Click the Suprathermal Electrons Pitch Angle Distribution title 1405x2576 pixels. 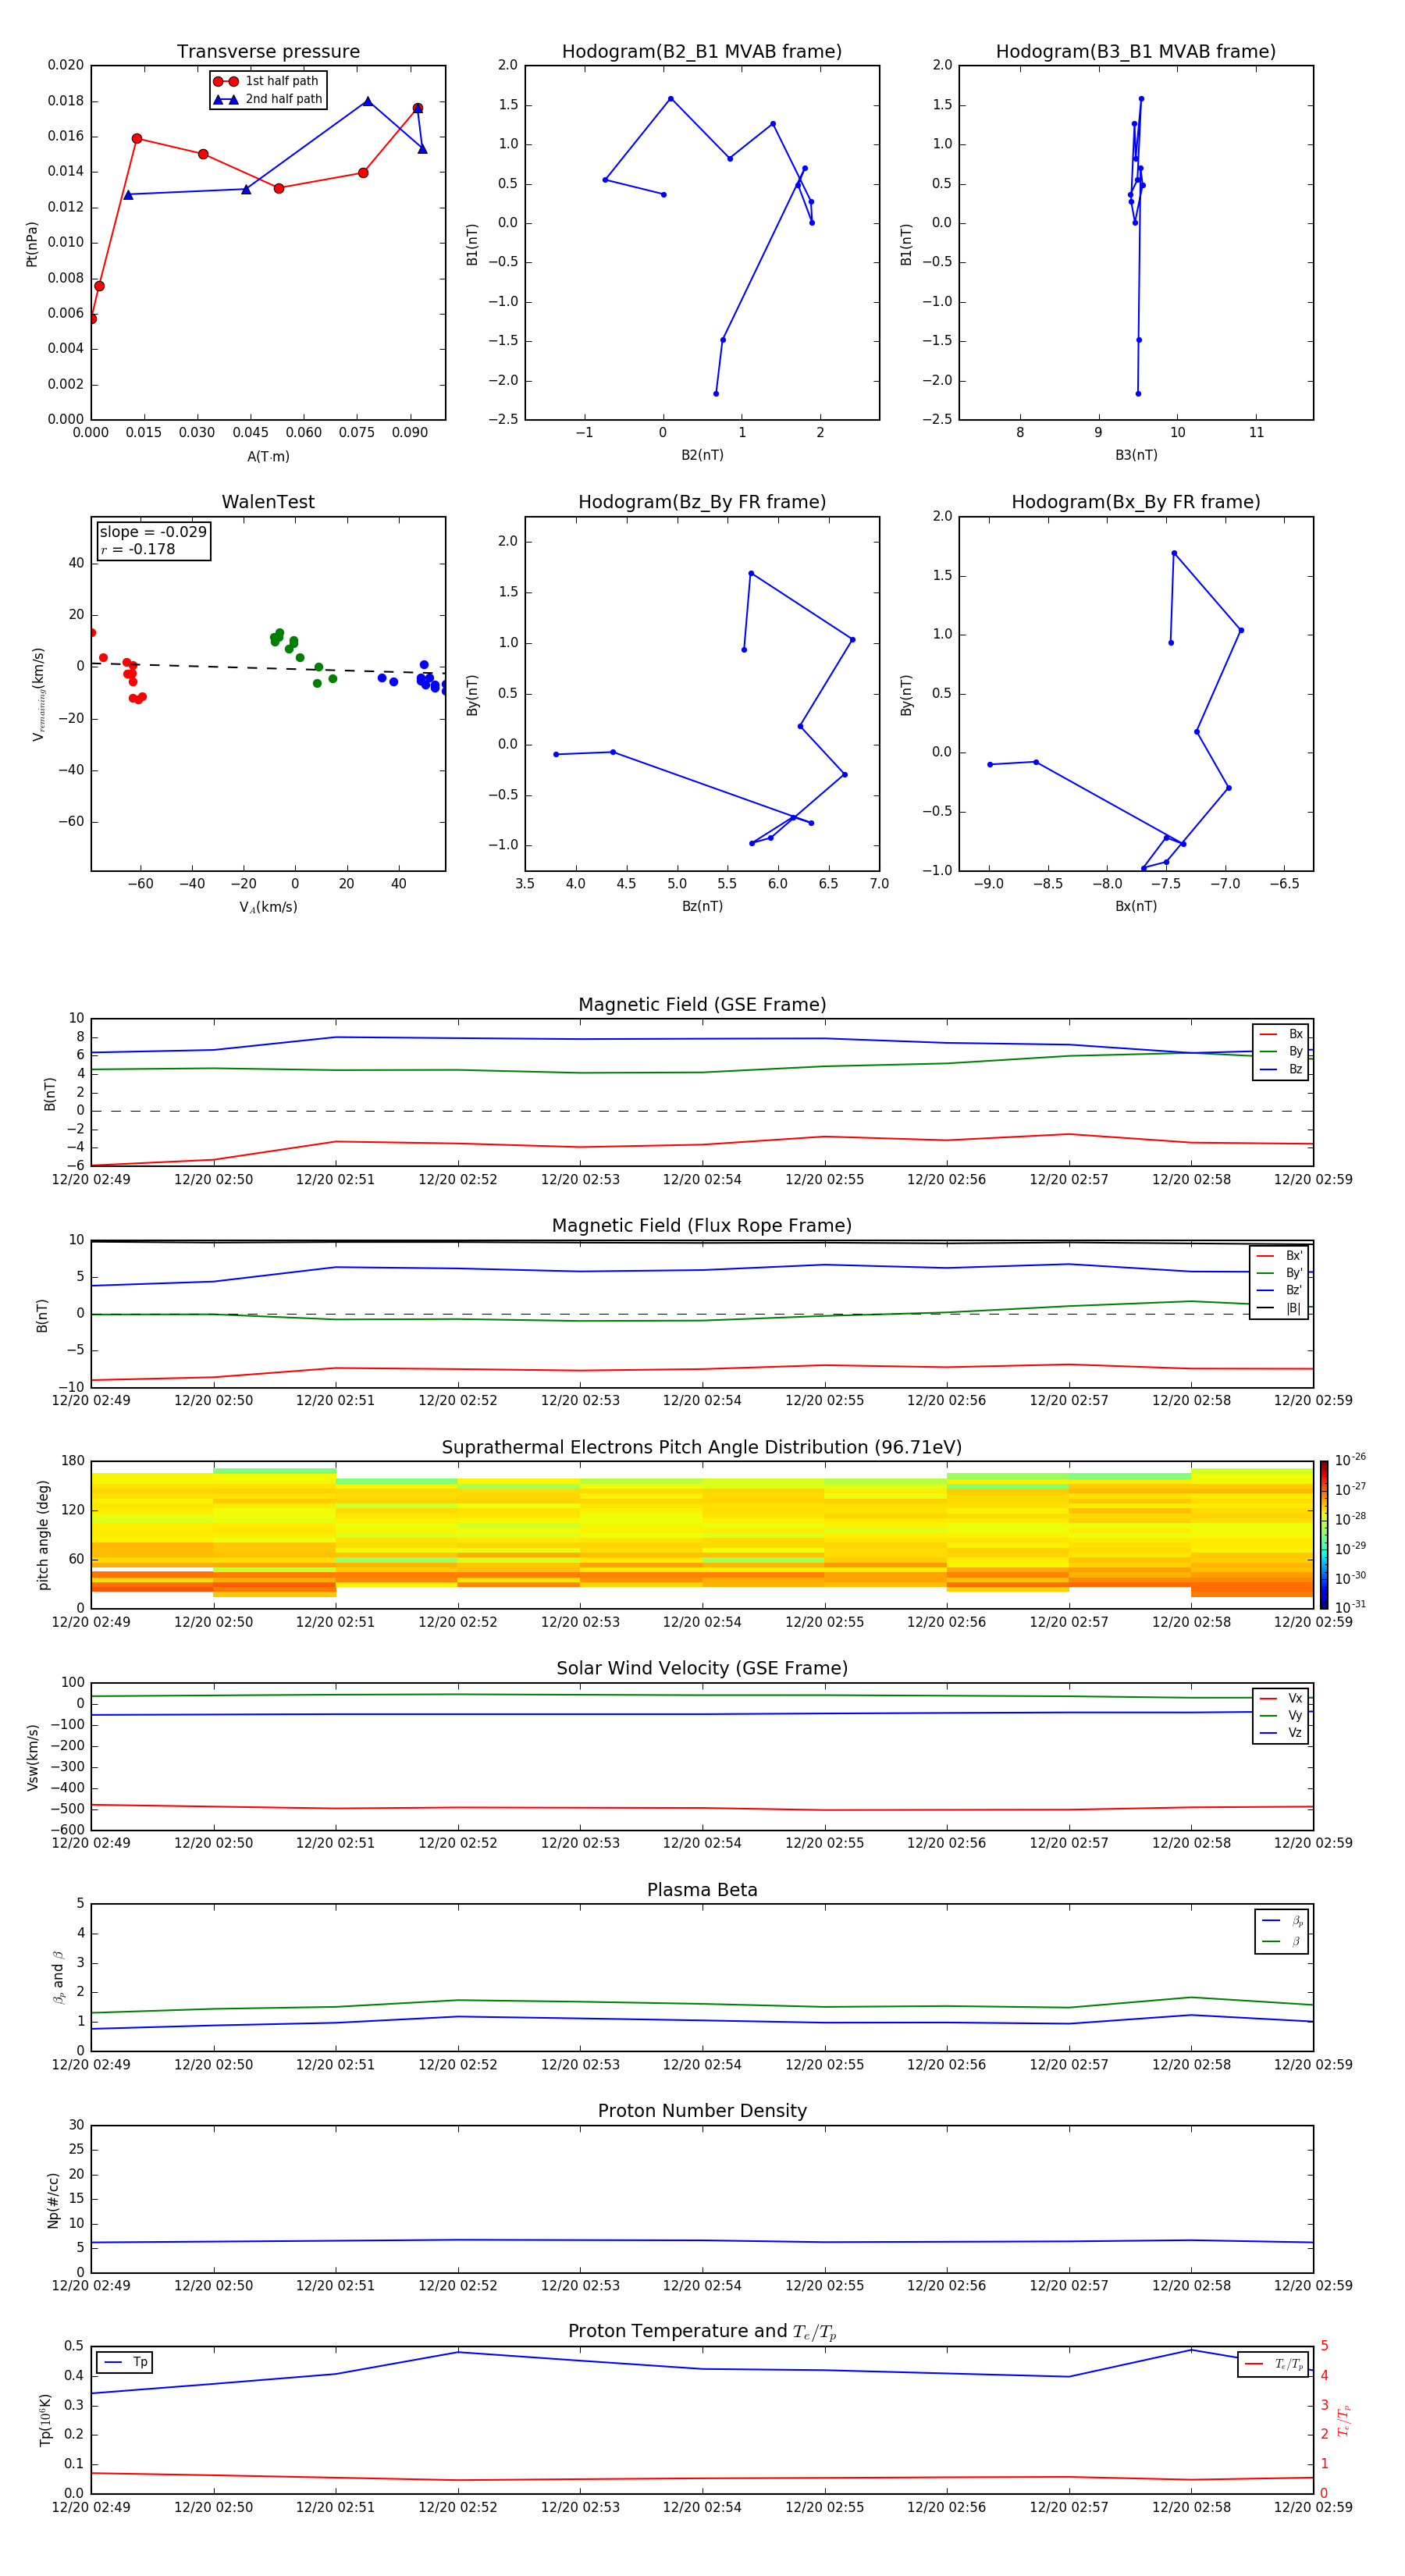pos(702,1448)
